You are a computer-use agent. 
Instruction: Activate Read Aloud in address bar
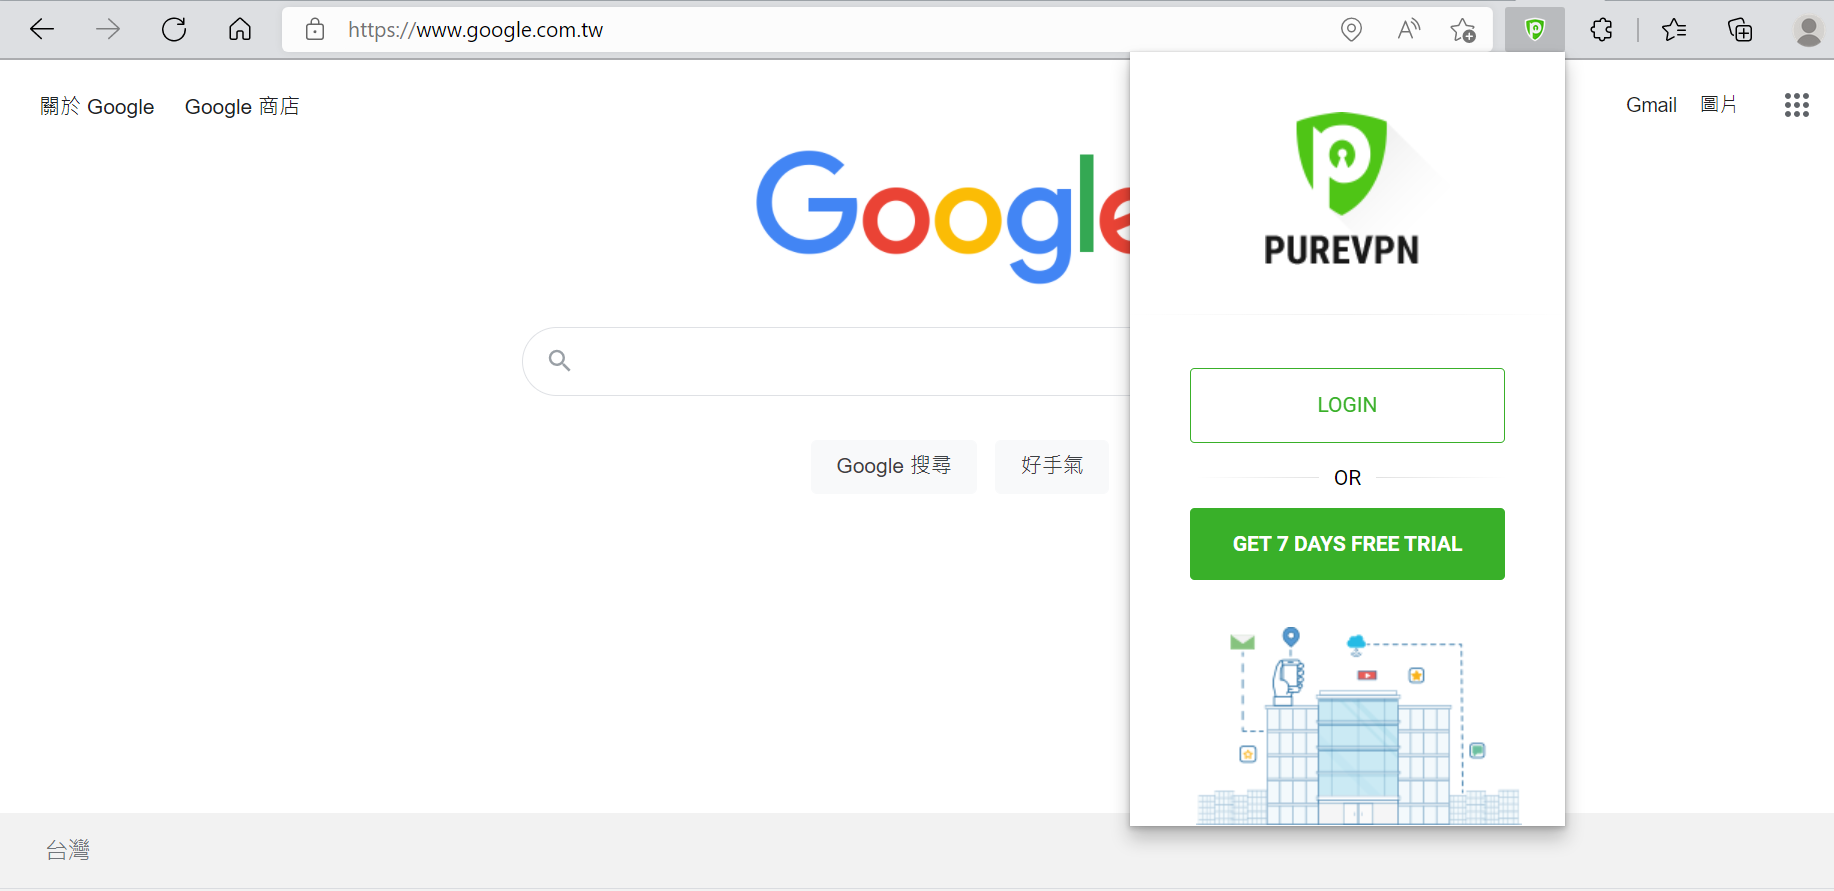(1408, 30)
